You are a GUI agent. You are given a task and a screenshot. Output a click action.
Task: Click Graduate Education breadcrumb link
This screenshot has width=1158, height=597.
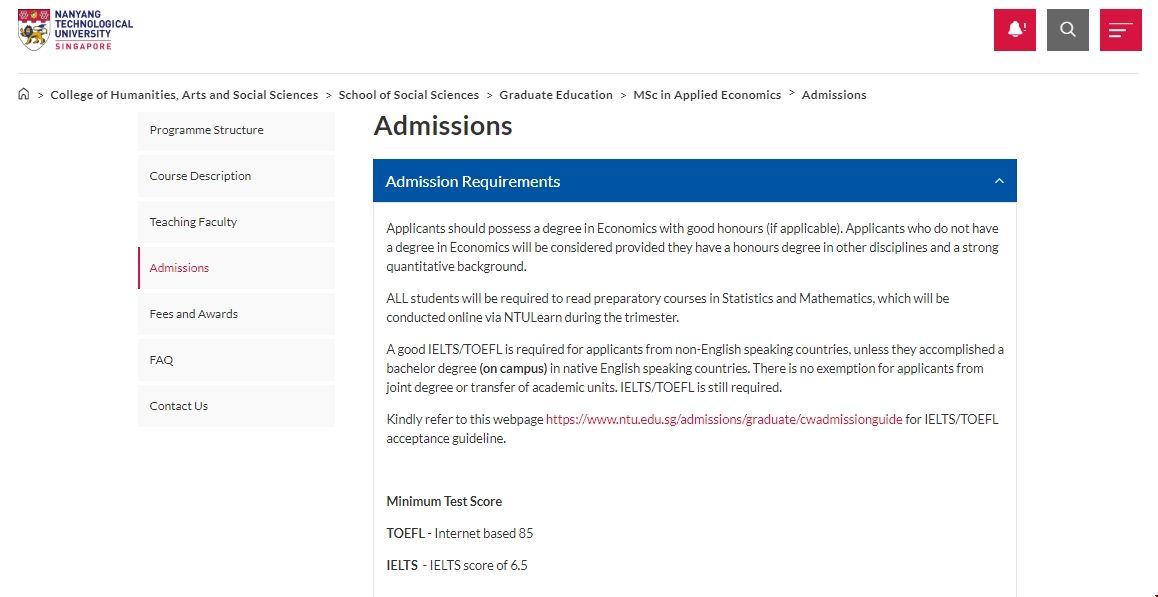(556, 95)
